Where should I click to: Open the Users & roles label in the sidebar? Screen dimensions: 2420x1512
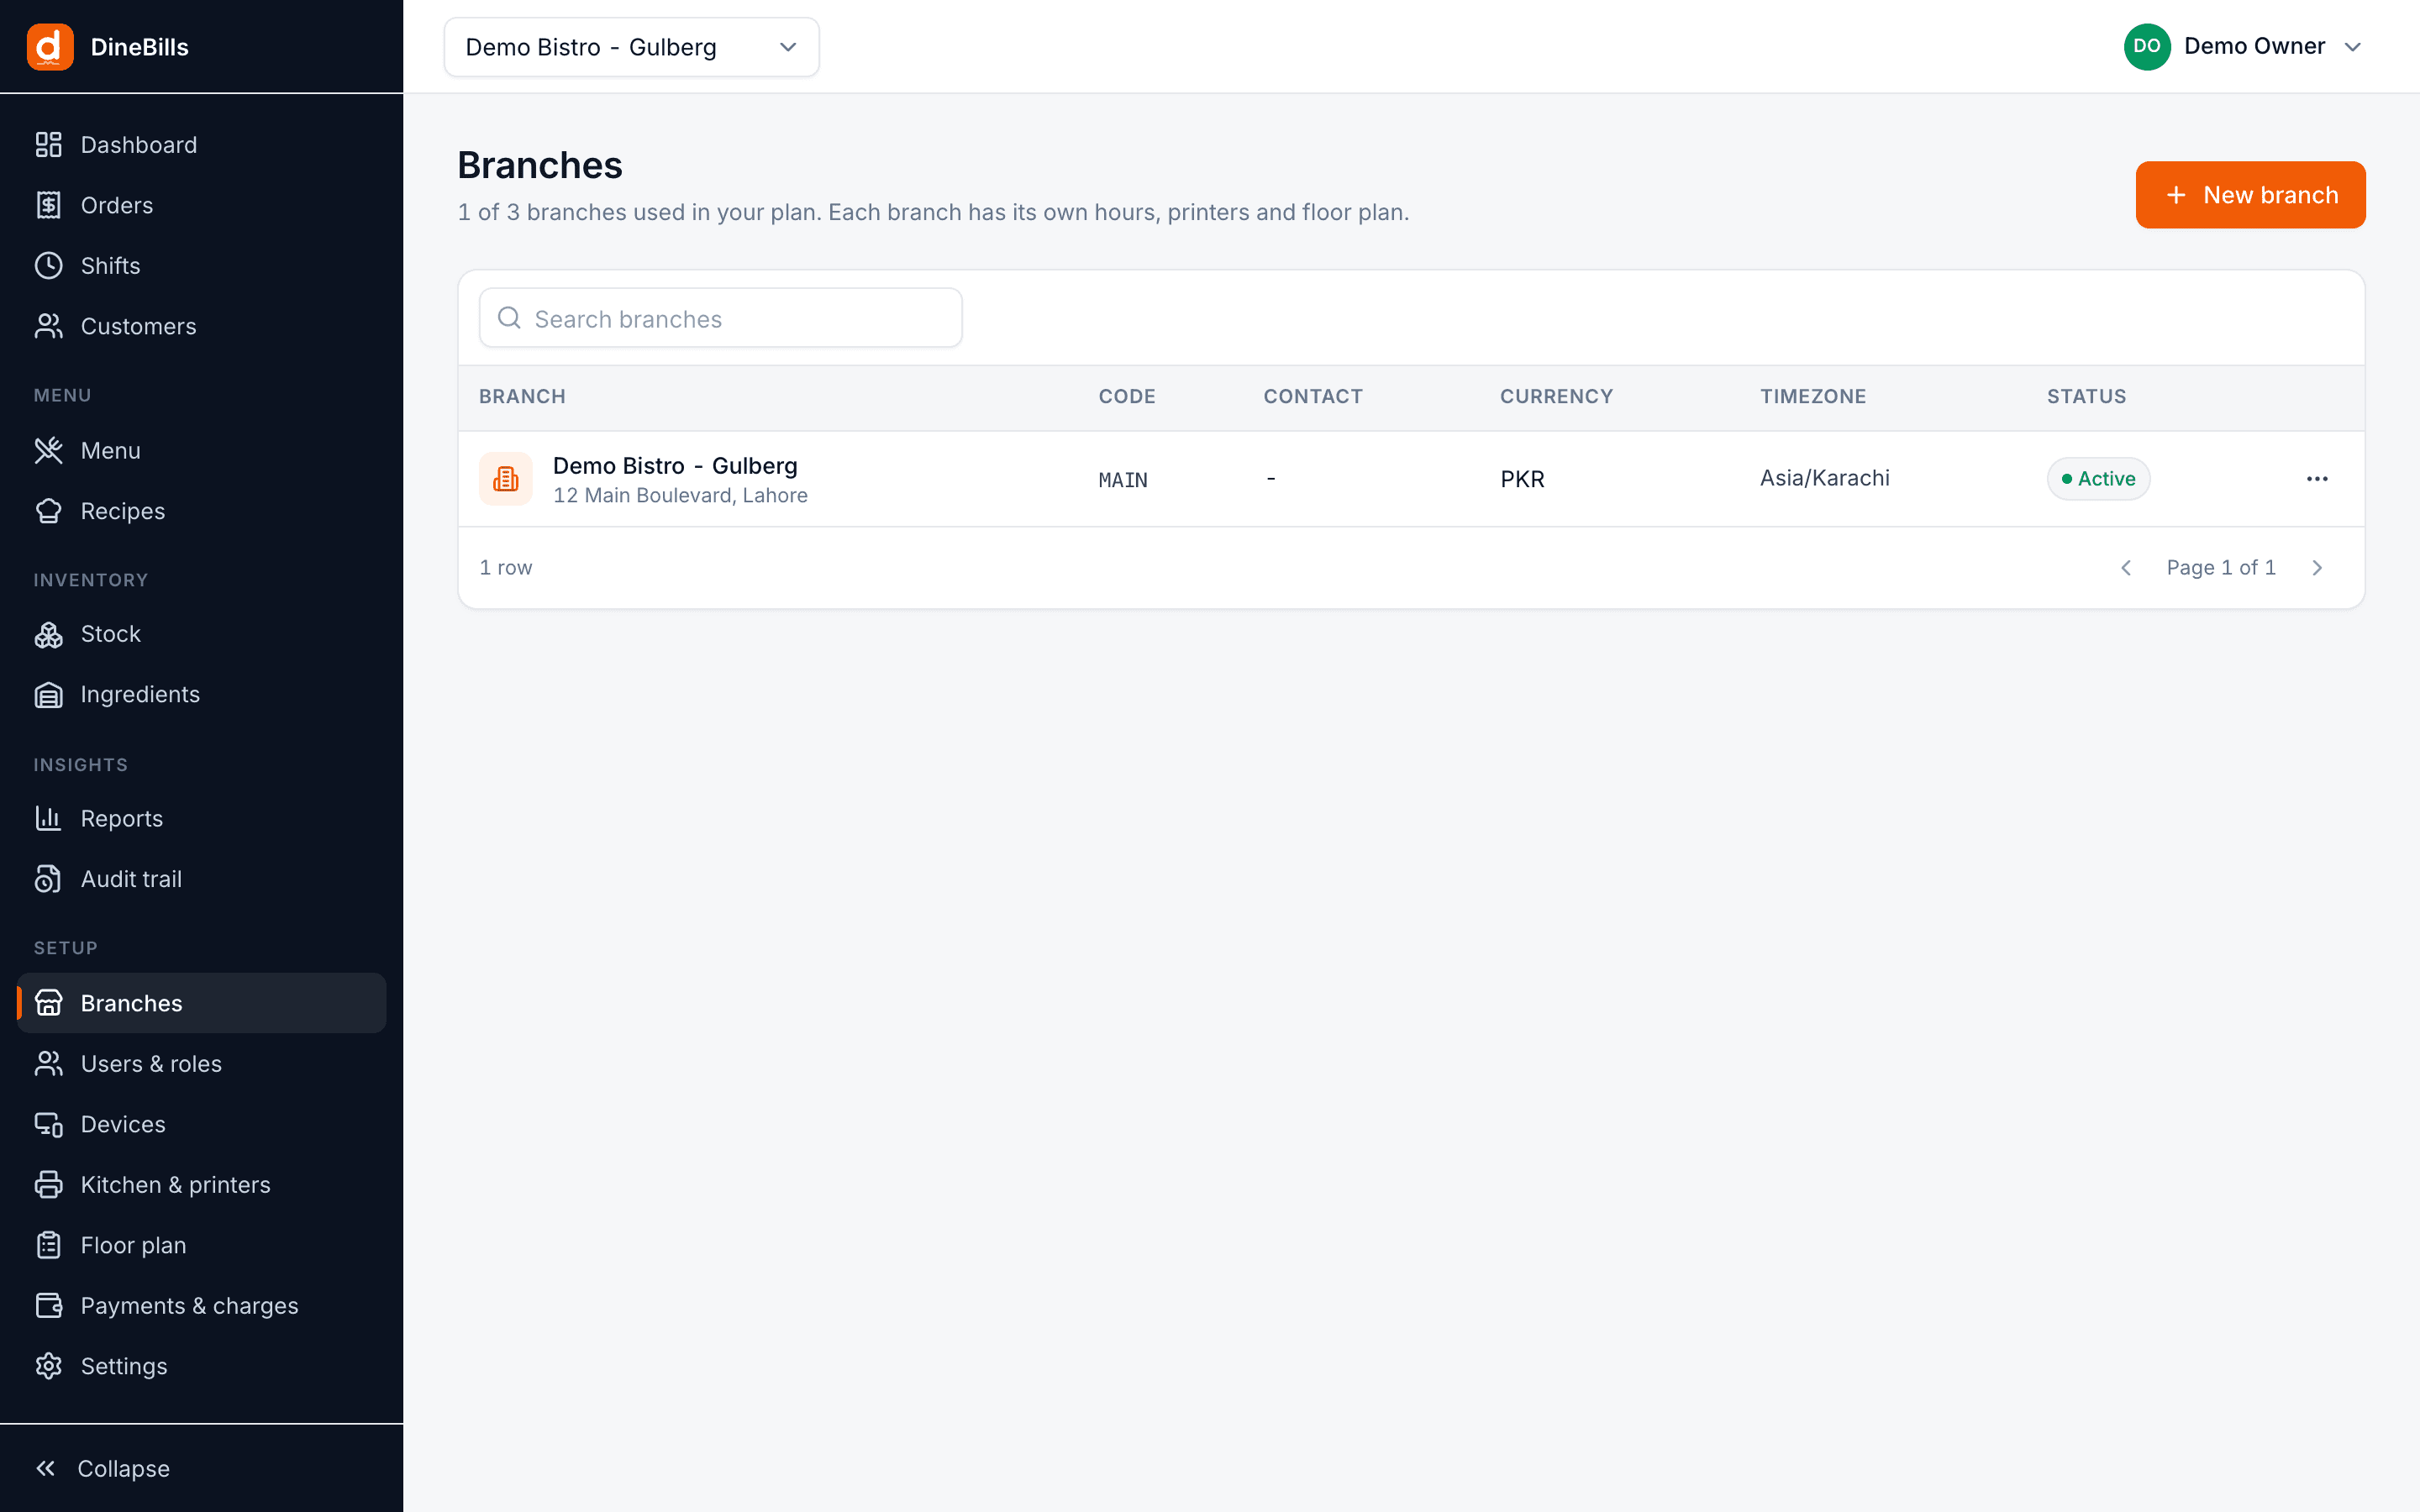pos(151,1064)
